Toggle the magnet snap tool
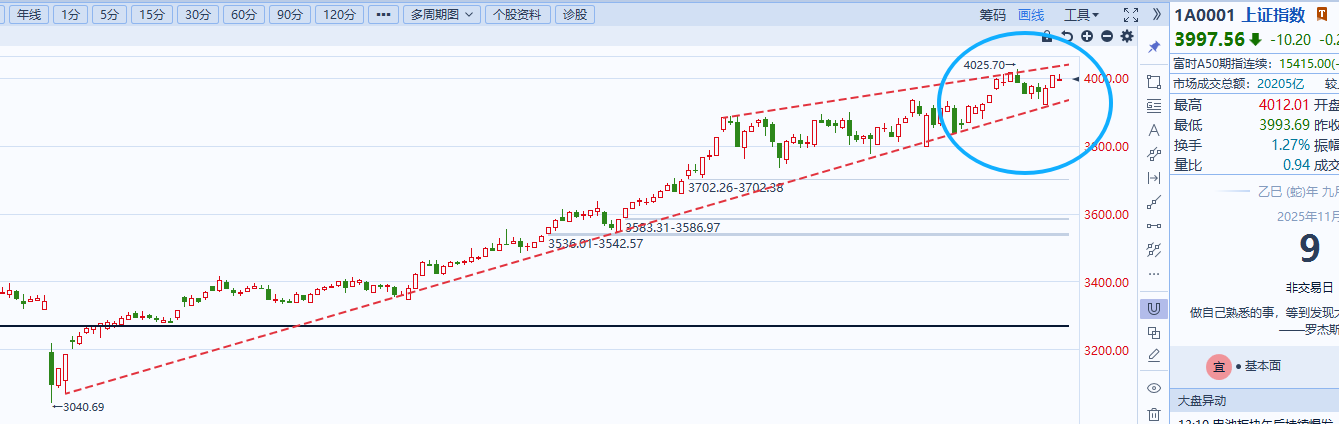Screen dimensions: 1339x424 click(x=1154, y=309)
